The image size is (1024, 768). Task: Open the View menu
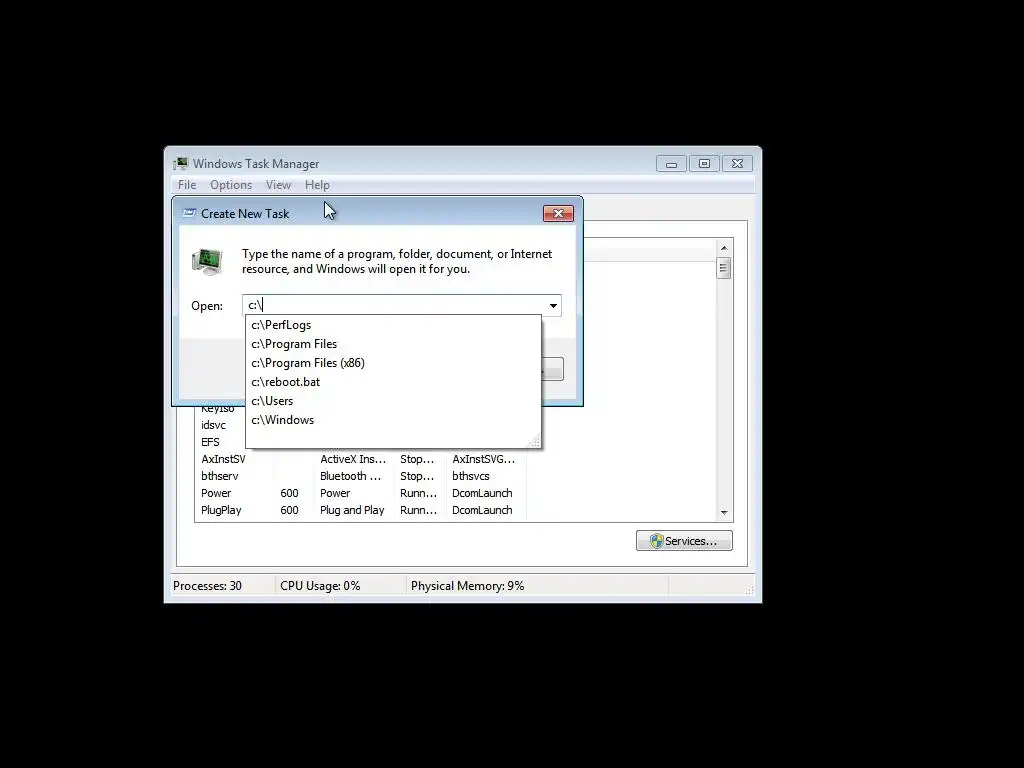tap(278, 185)
